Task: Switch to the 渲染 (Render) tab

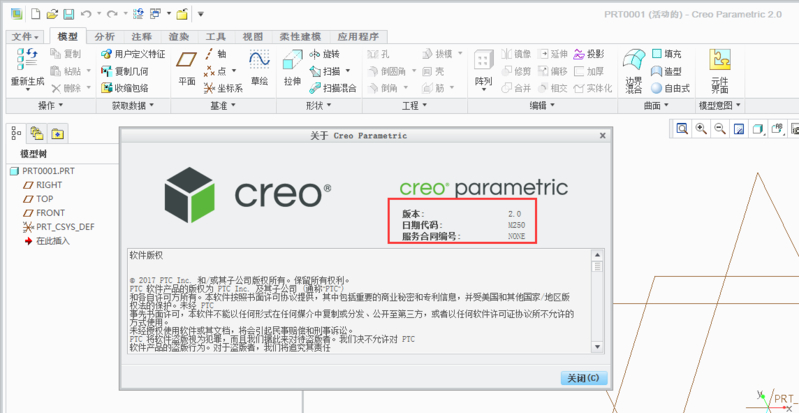Action: click(x=179, y=37)
